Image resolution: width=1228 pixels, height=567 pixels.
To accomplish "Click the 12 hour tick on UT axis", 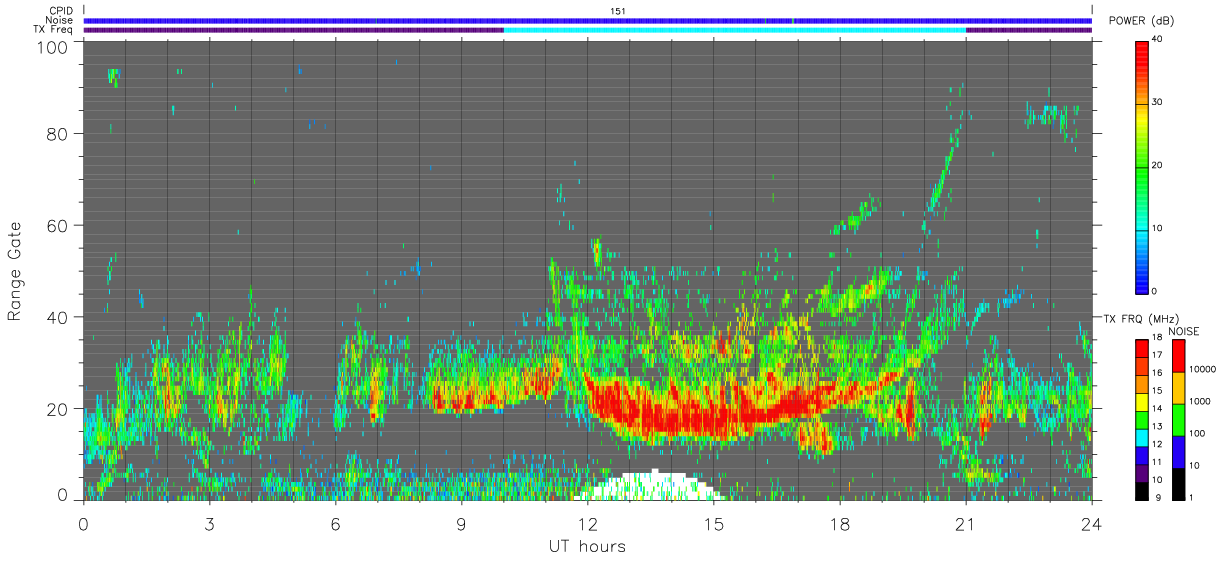I will point(587,523).
